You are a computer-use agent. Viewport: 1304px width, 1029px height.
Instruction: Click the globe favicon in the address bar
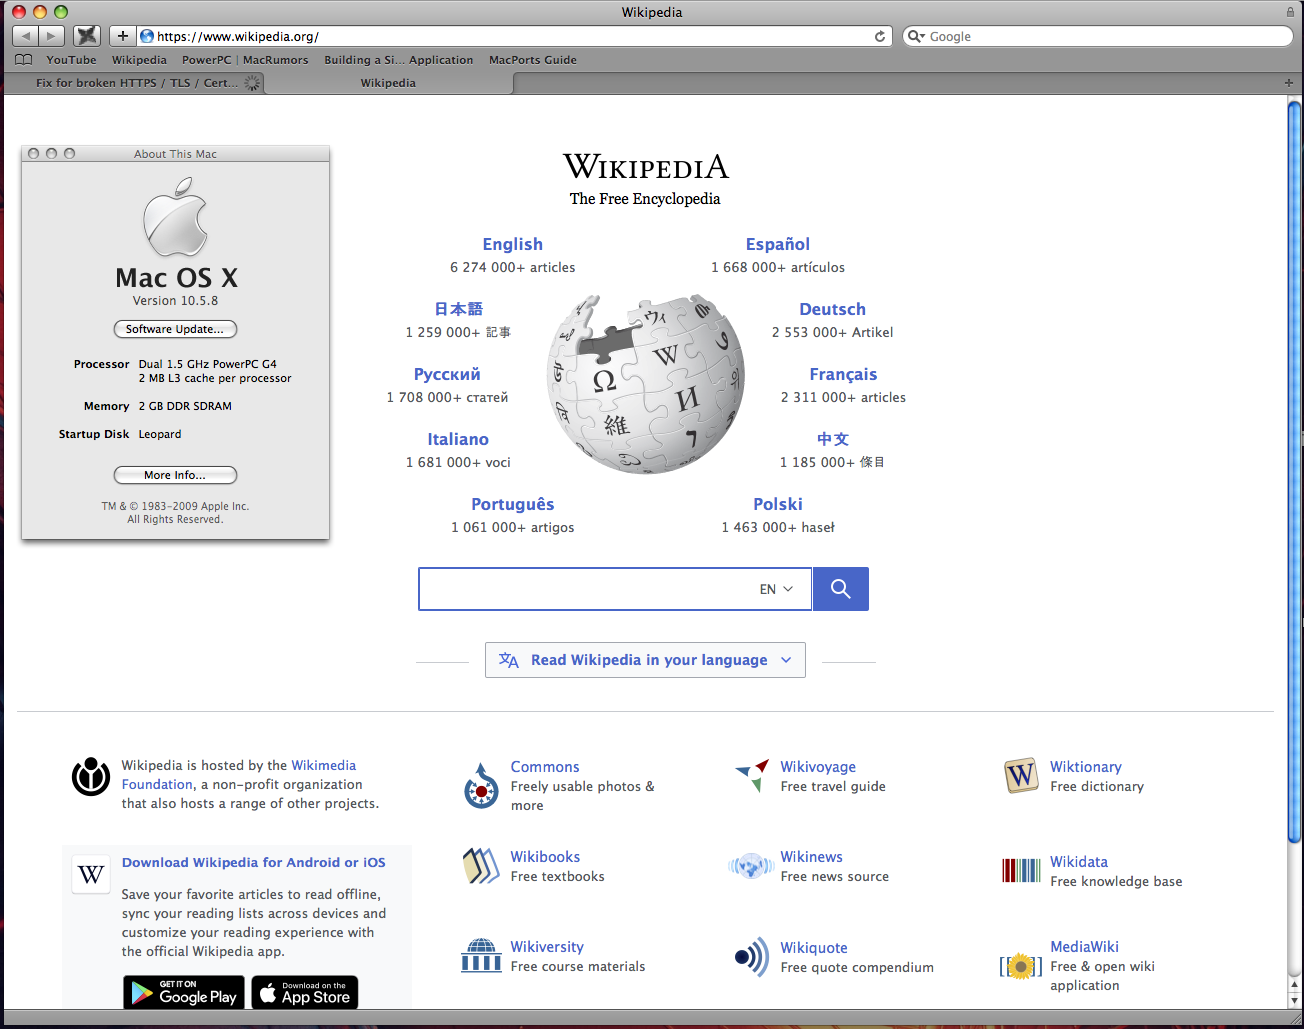click(147, 36)
